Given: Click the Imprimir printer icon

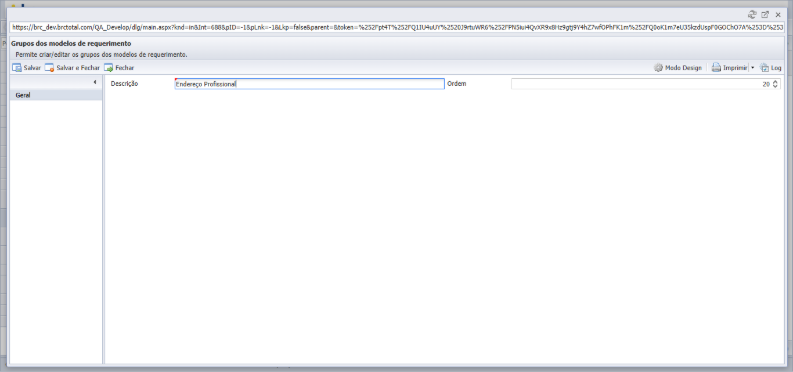Looking at the screenshot, I should coord(716,68).
